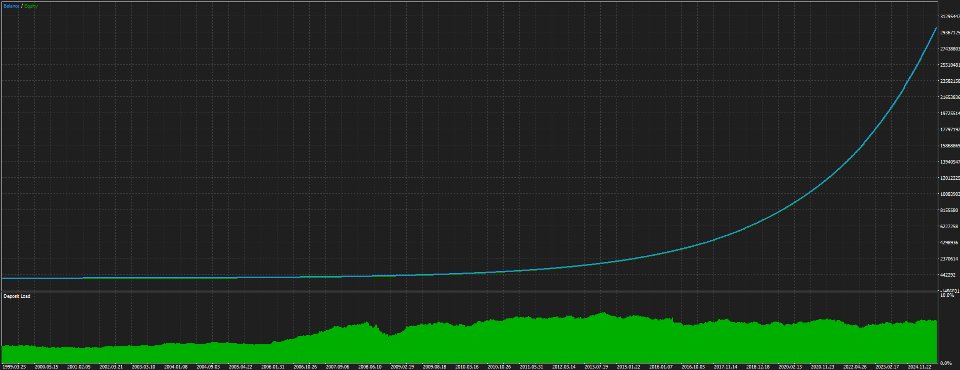Click the 2012.03.14 date marker
The image size is (960, 370).
(x=564, y=367)
